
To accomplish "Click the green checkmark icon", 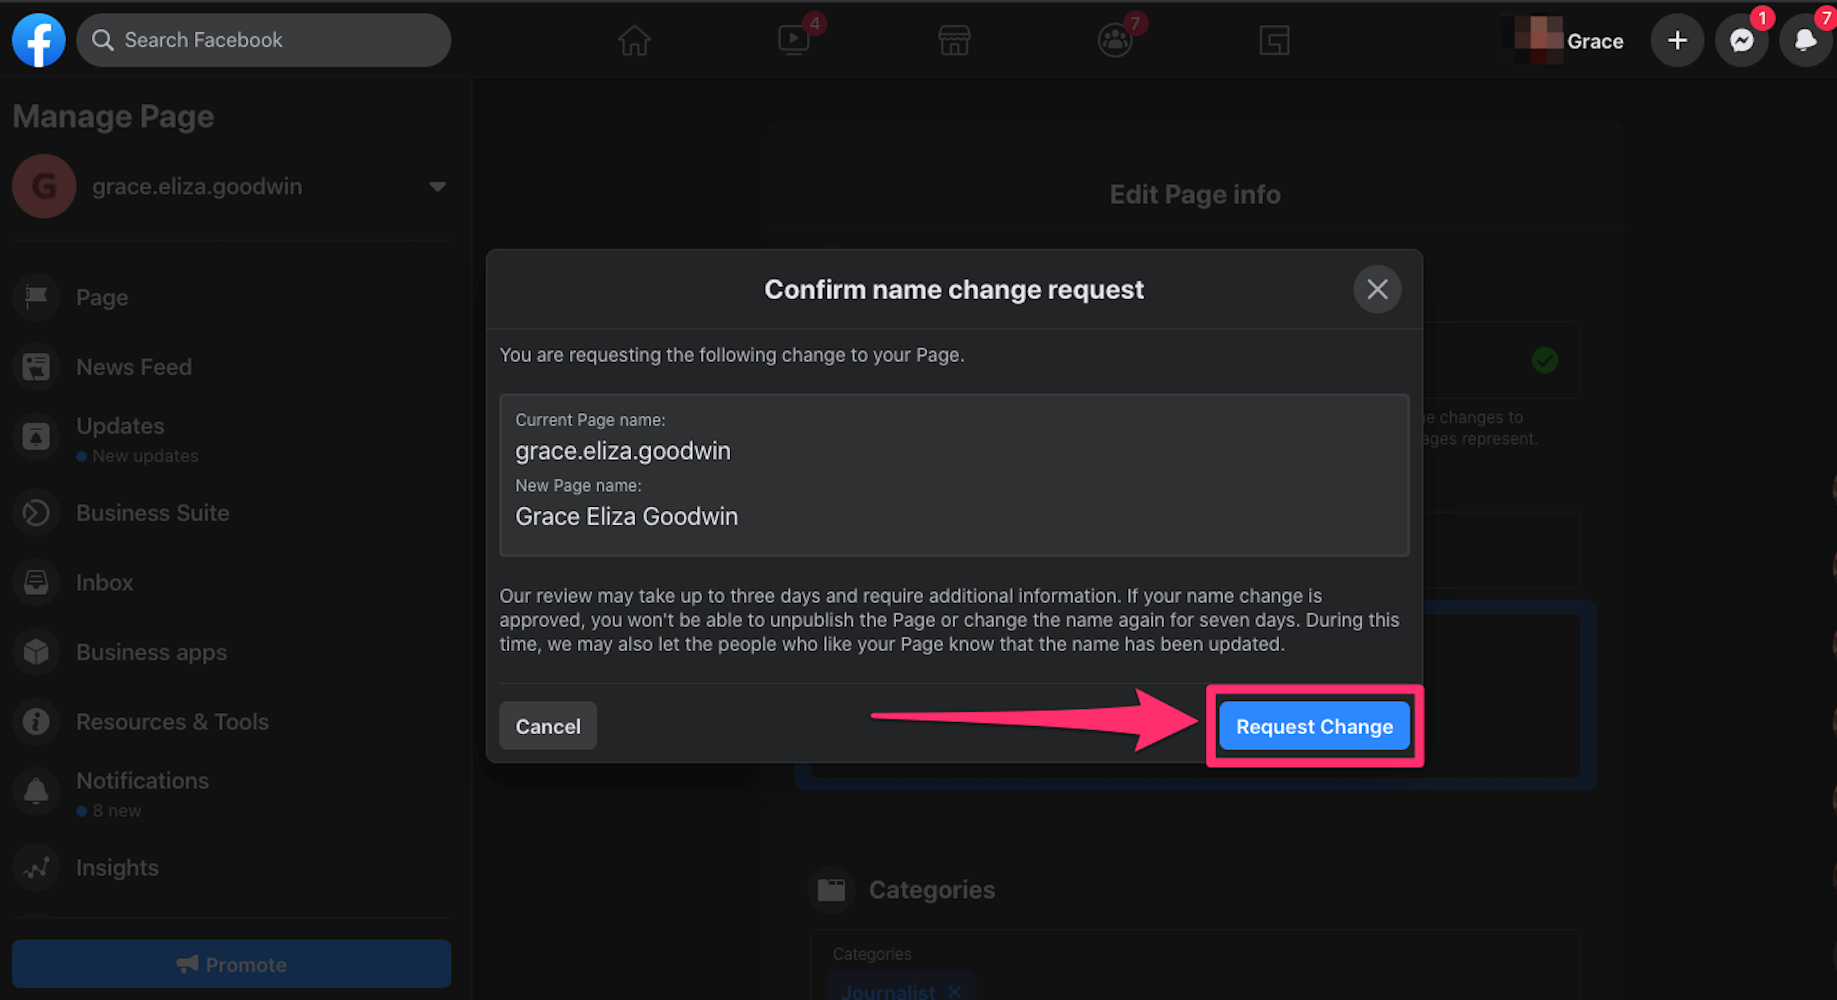I will point(1545,360).
